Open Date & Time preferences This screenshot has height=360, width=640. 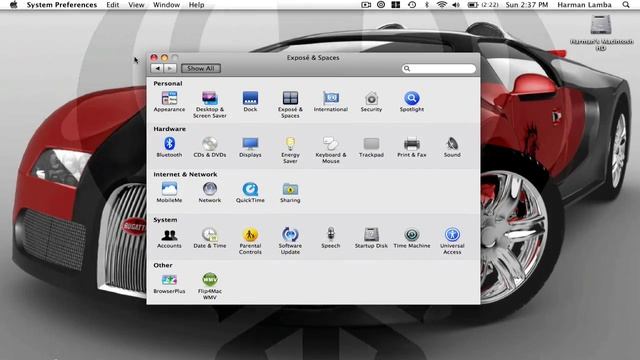pyautogui.click(x=209, y=238)
